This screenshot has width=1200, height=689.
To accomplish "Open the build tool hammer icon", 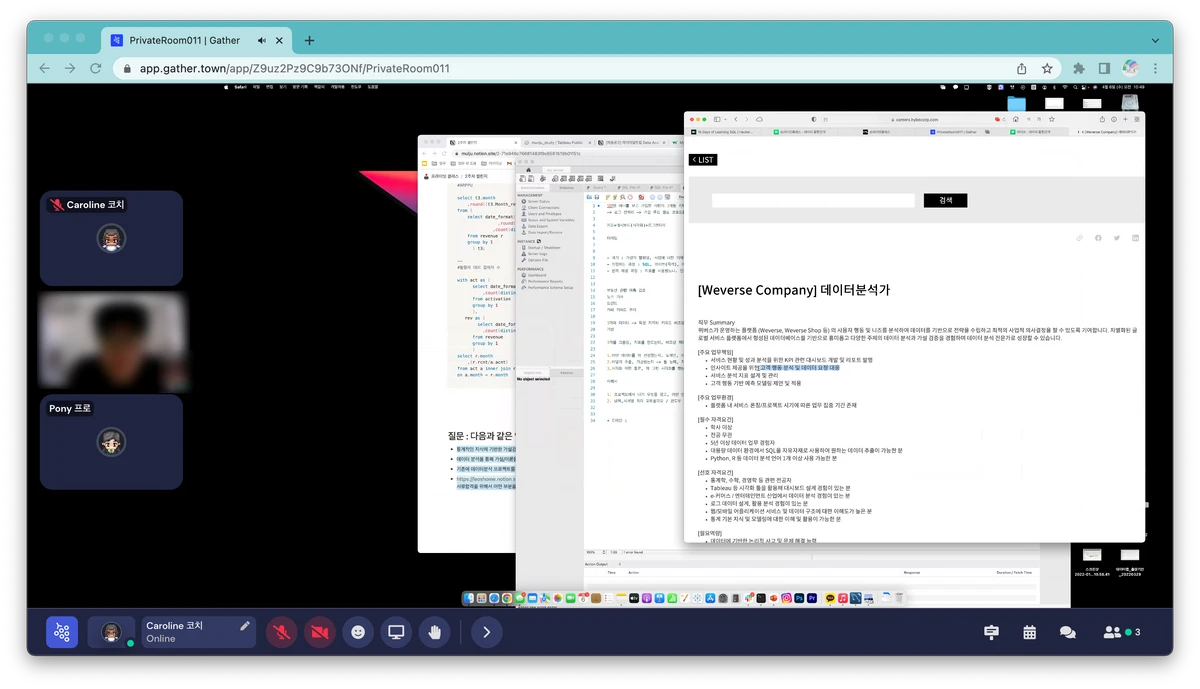I will point(991,632).
